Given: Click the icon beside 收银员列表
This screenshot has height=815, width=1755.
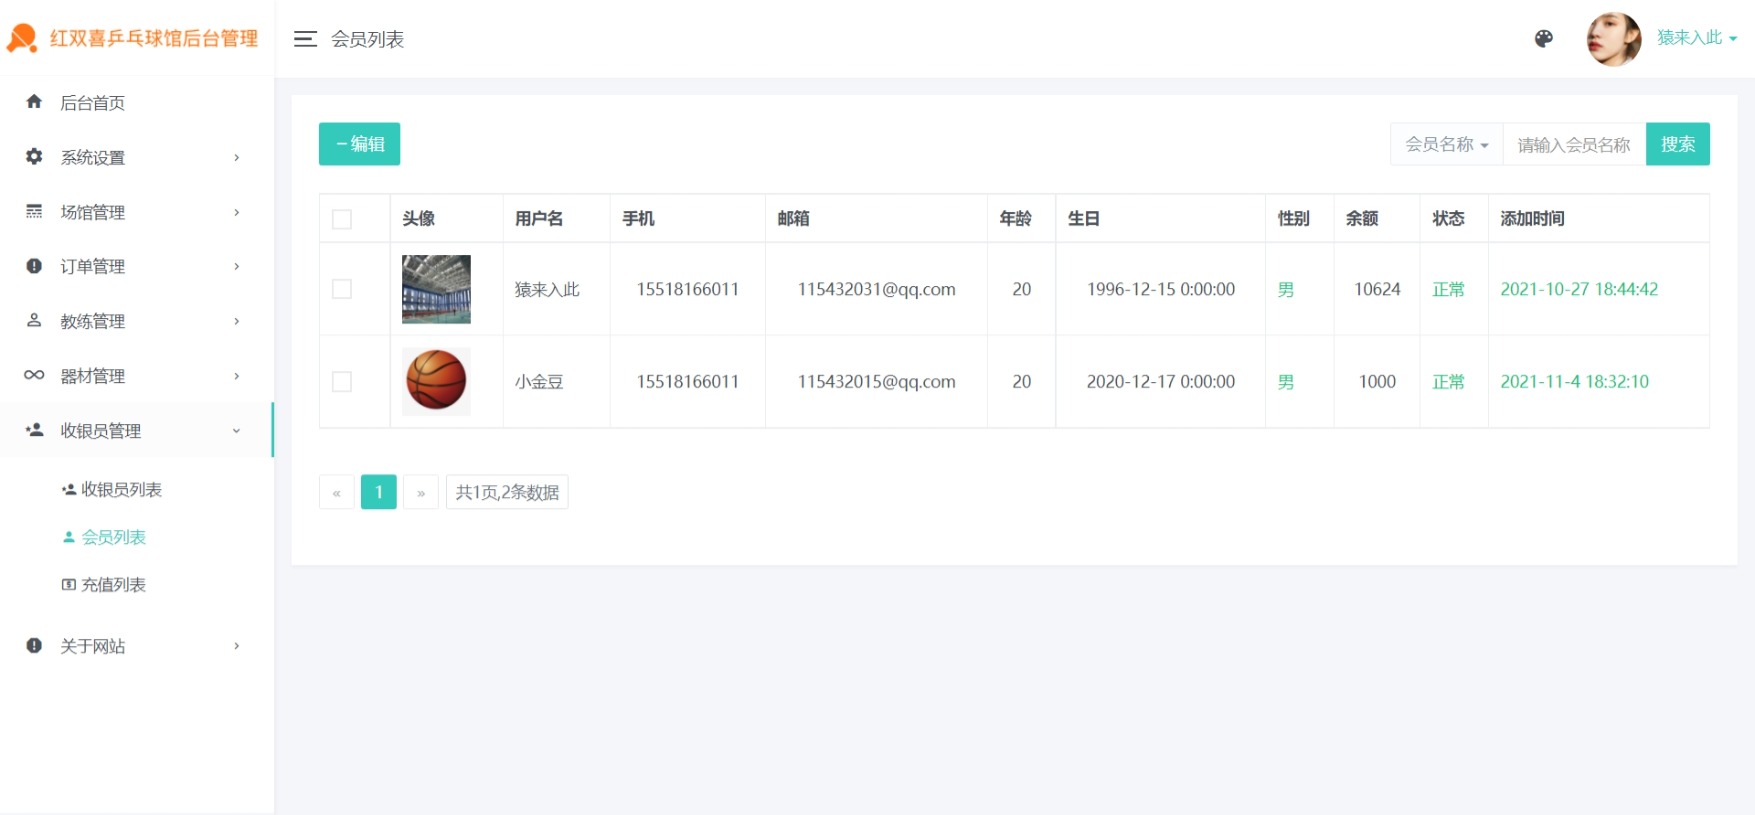Looking at the screenshot, I should click(69, 489).
